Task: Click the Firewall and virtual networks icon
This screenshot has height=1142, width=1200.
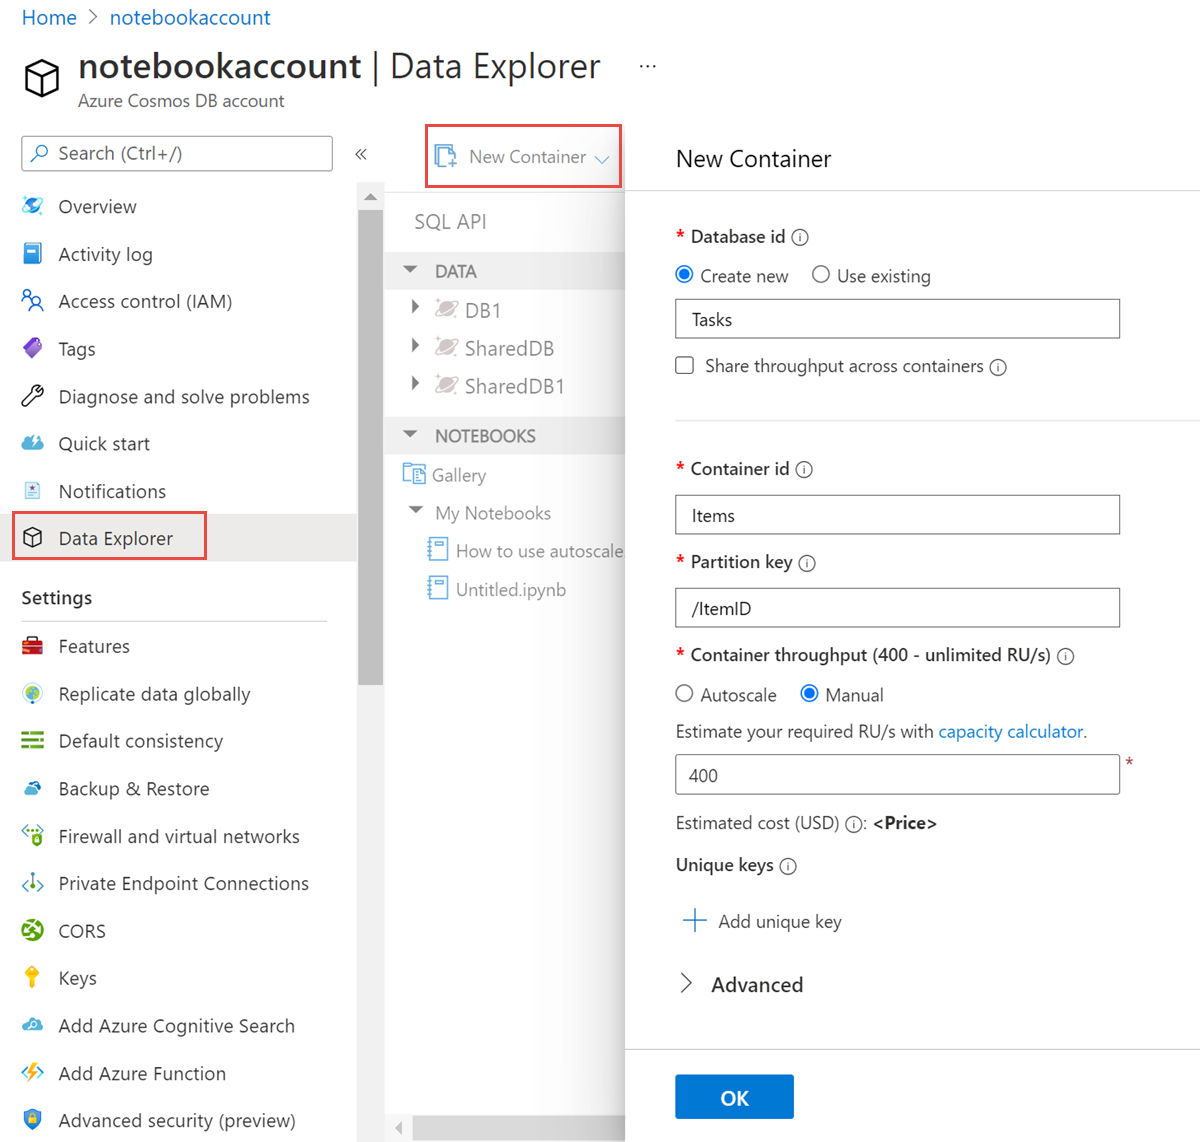Action: click(33, 836)
